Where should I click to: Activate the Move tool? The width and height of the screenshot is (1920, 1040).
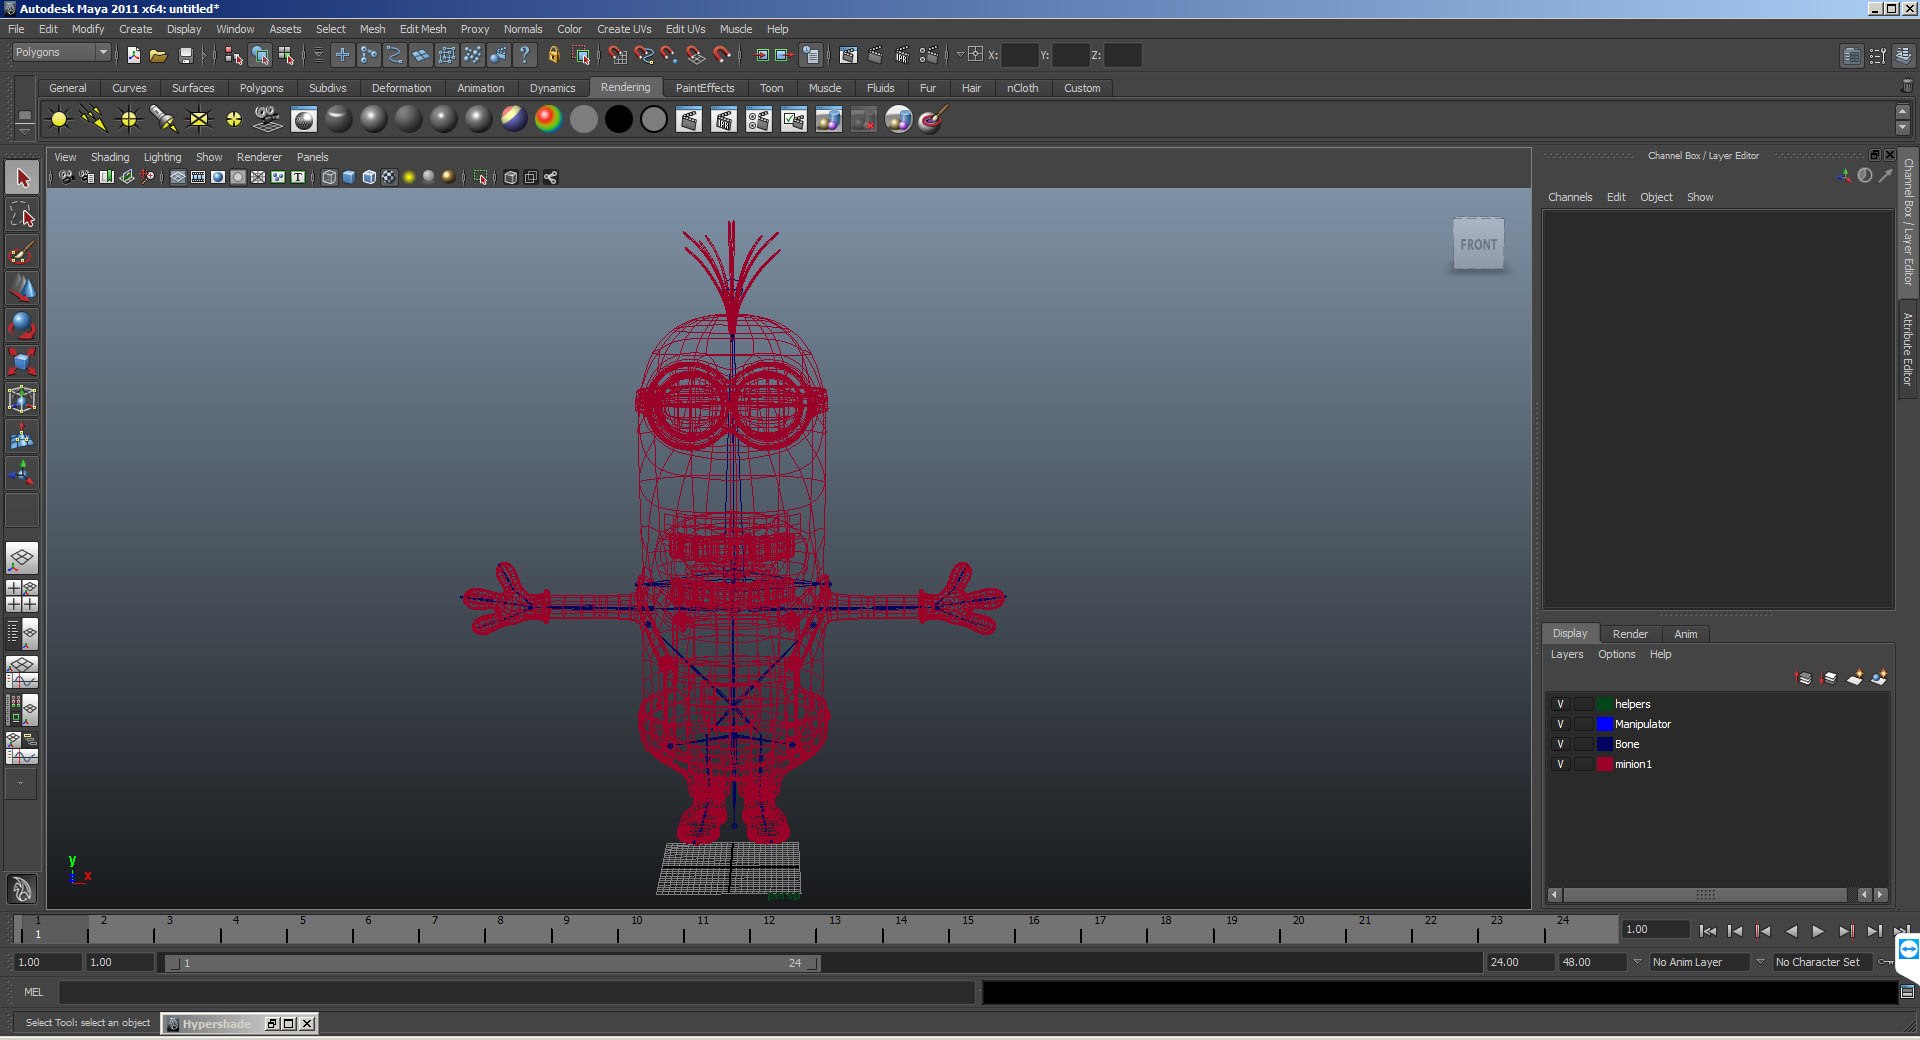(22, 289)
